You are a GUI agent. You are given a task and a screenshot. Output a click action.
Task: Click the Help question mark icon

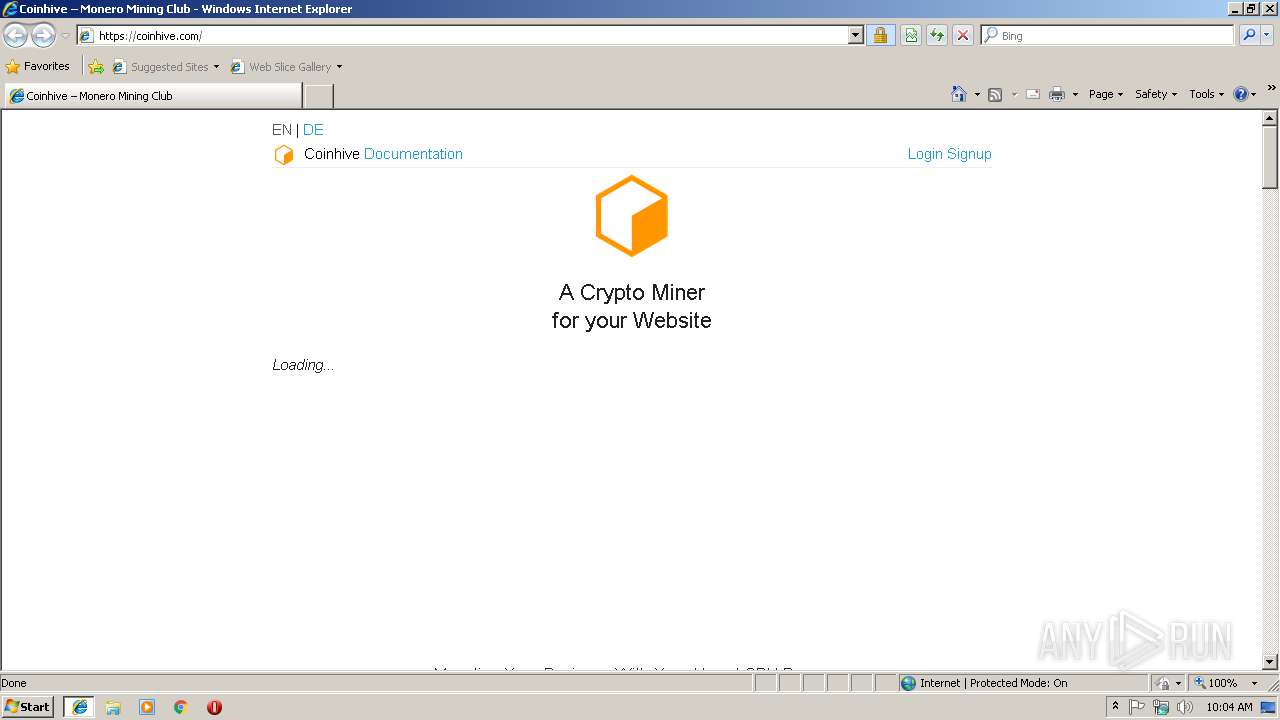pos(1241,94)
